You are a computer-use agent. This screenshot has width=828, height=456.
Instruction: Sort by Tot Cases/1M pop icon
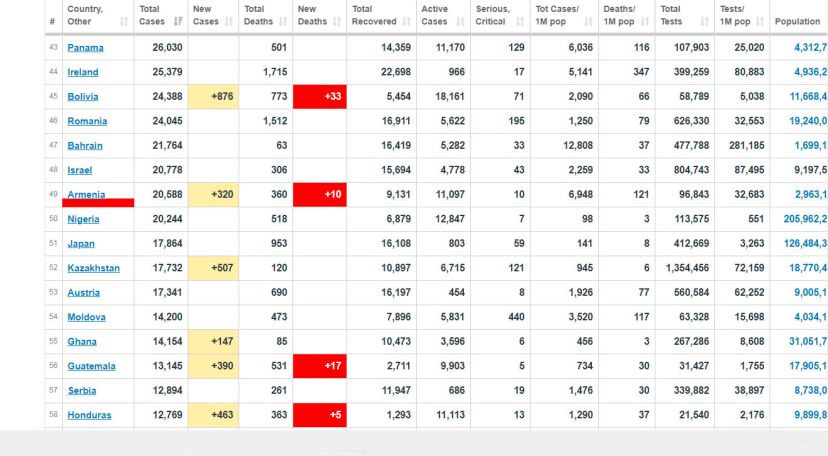pyautogui.click(x=589, y=22)
